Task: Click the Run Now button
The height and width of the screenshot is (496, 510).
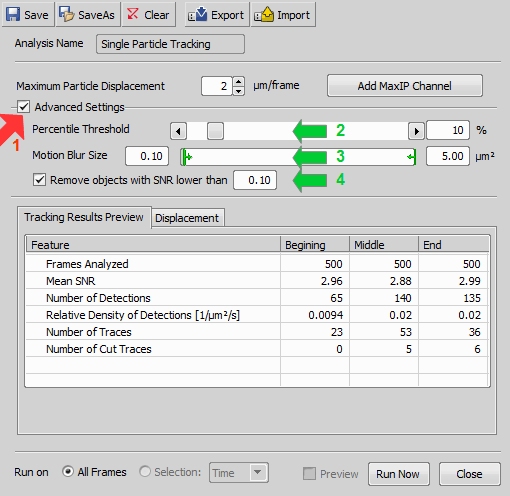Action: 399,474
